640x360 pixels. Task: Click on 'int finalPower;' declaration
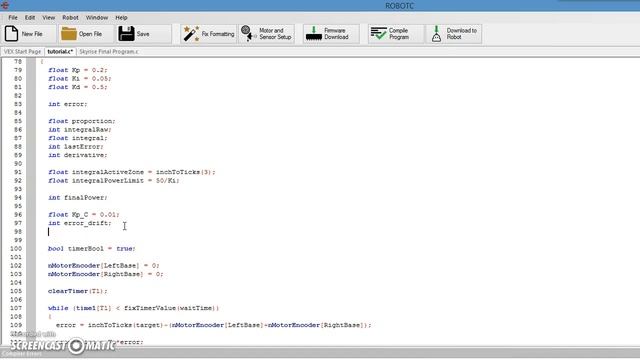pos(78,198)
